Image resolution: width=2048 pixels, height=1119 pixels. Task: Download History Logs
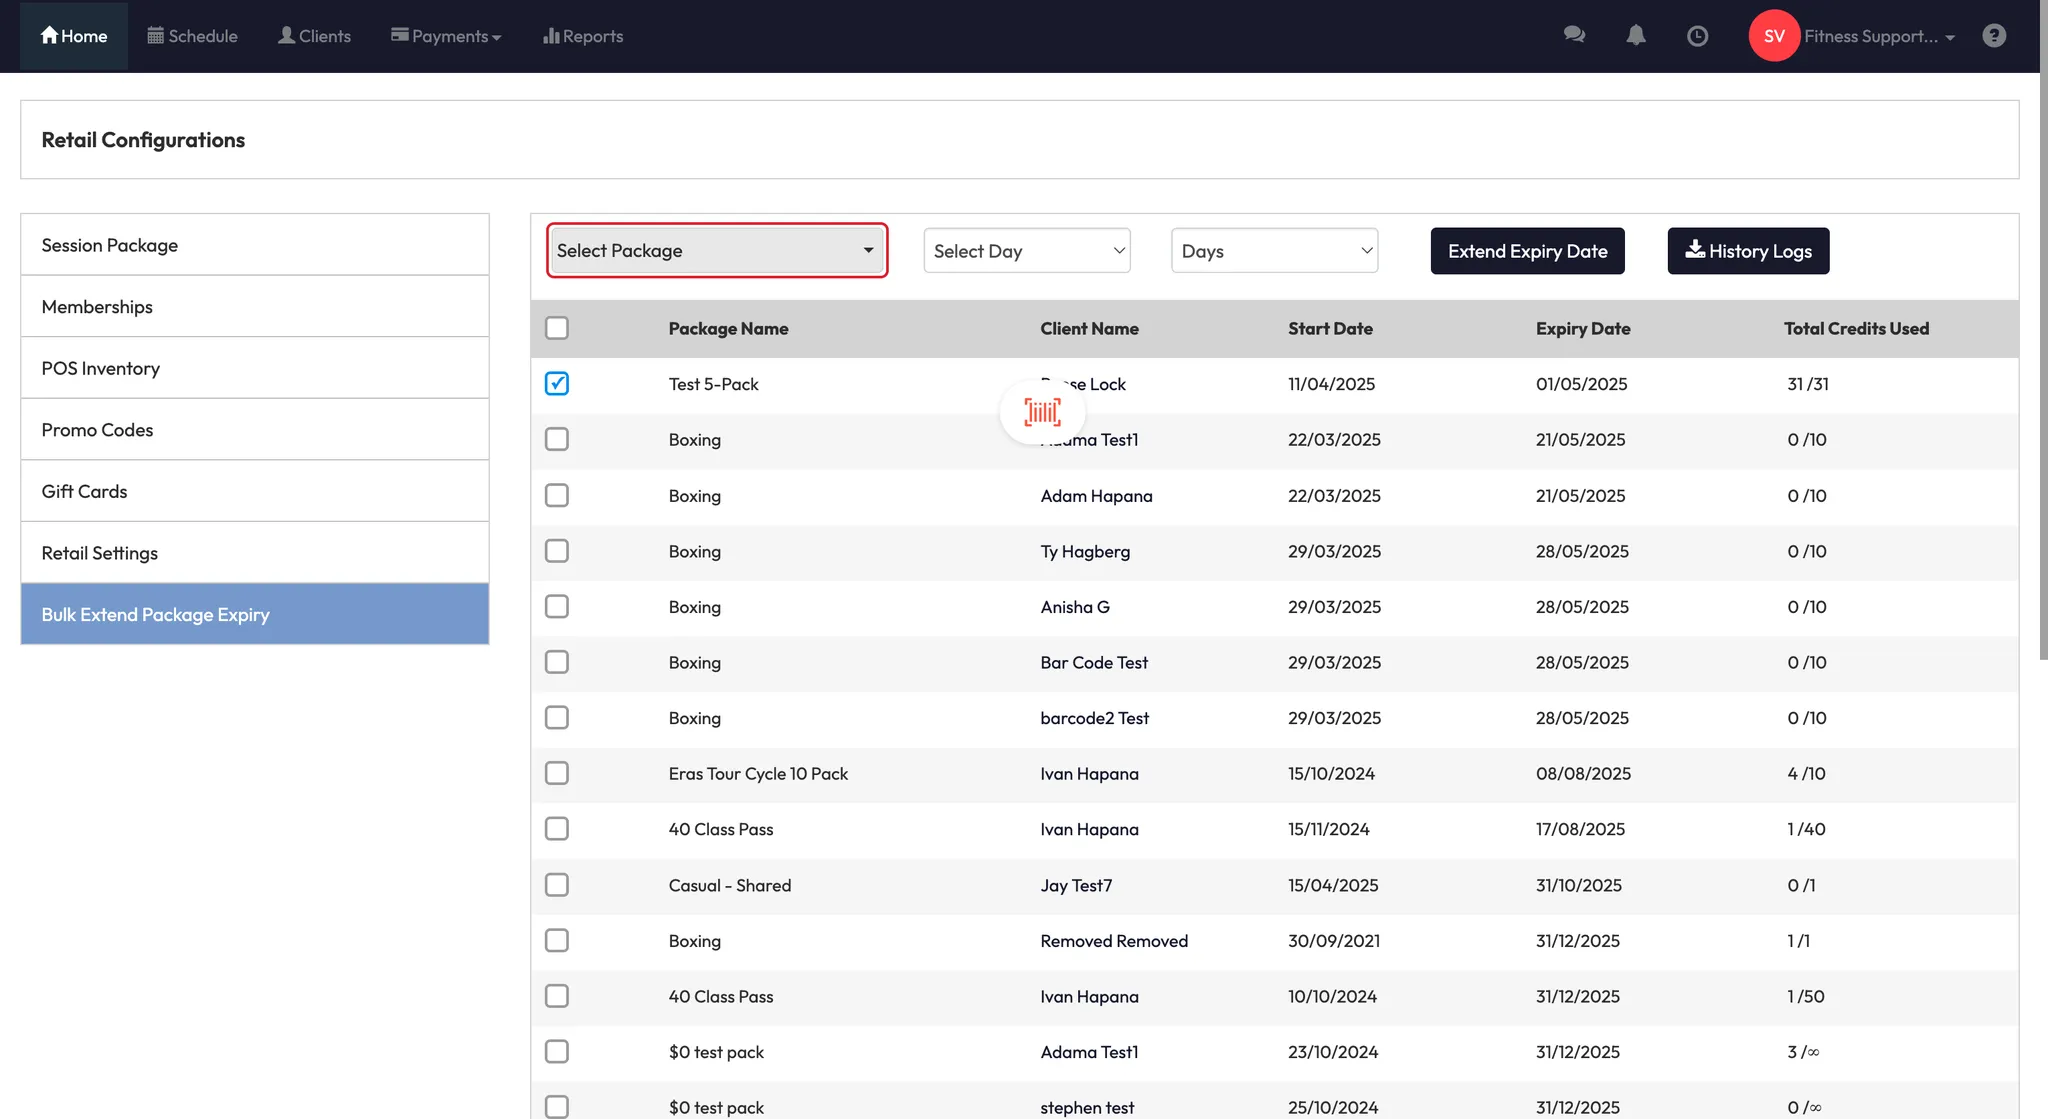coord(1748,250)
